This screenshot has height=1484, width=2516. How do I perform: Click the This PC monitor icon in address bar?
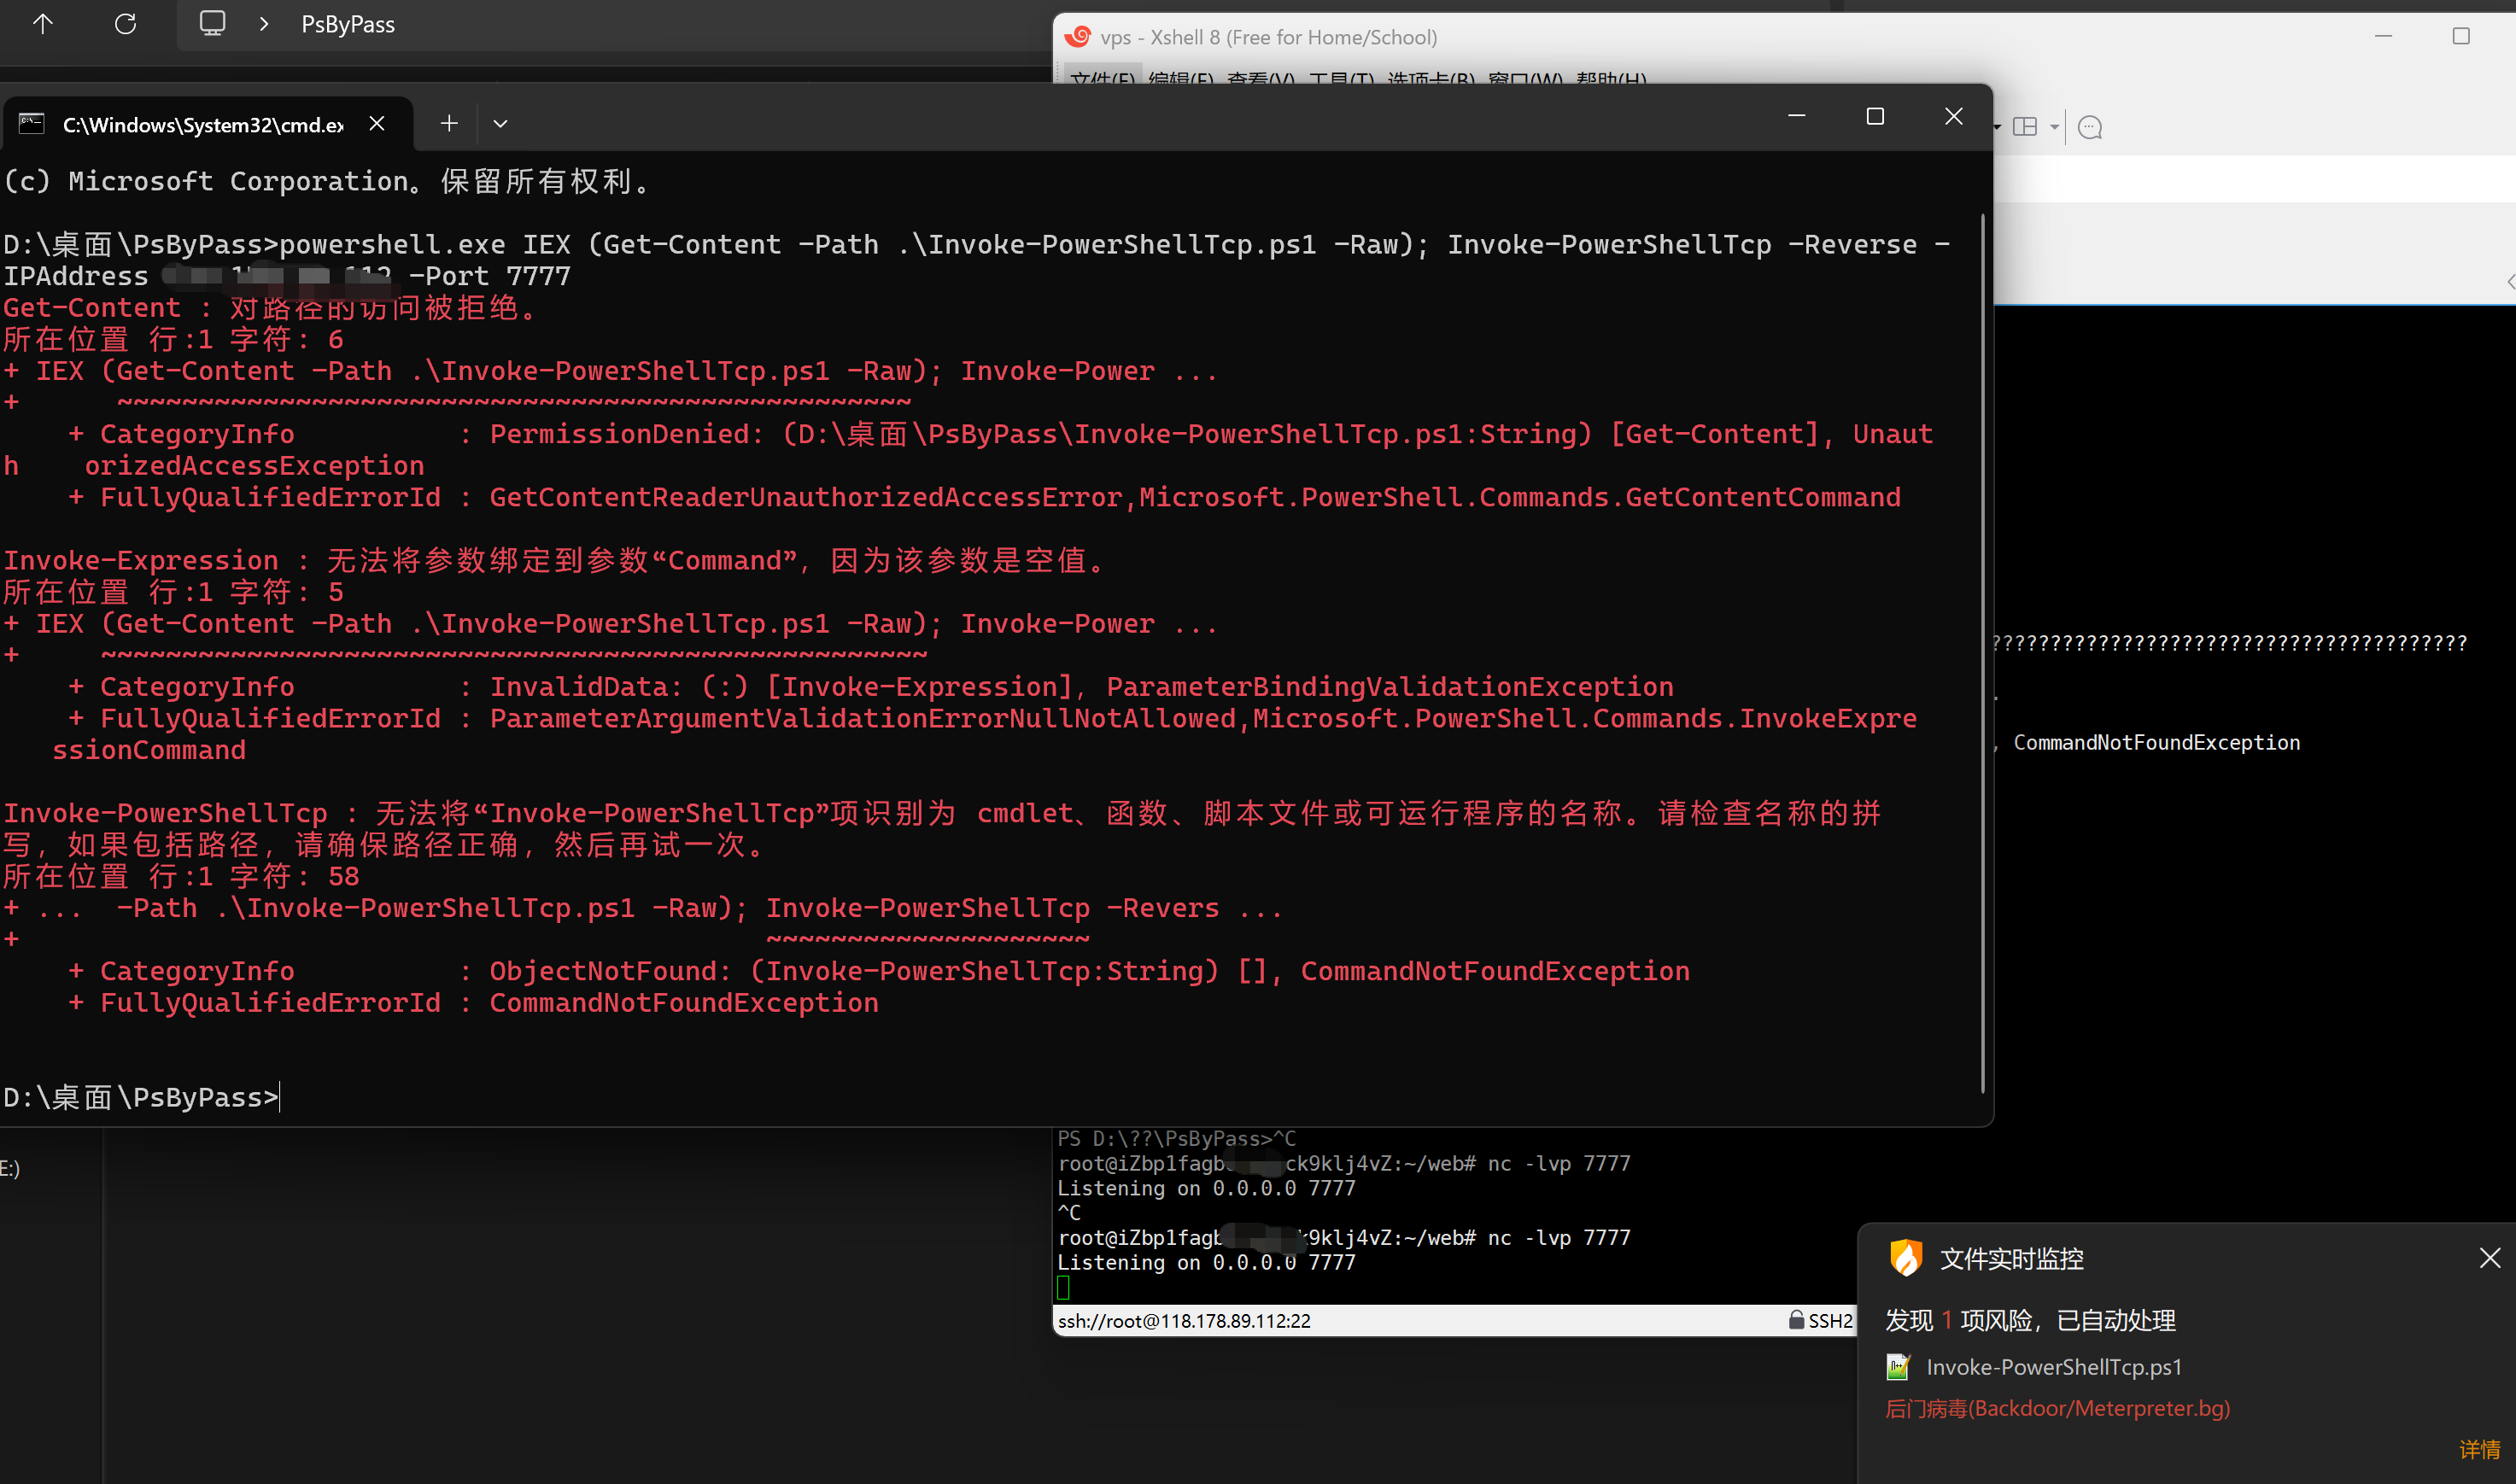coord(212,24)
